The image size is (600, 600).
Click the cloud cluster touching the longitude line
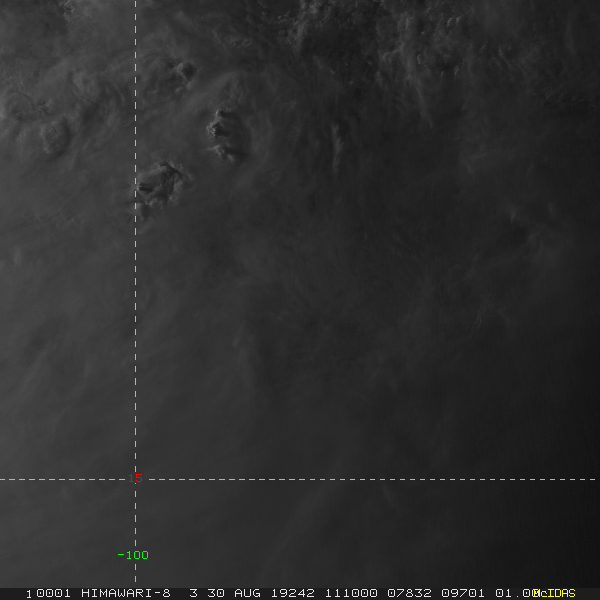[161, 186]
